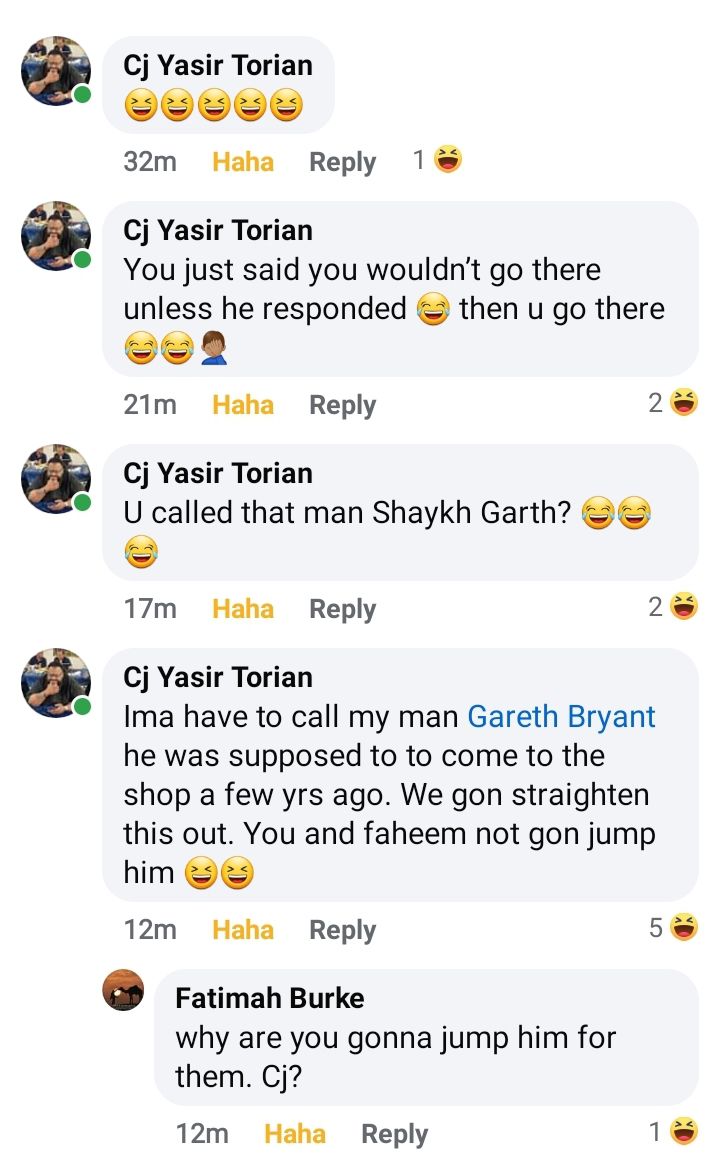Reply to the emoji-only comment
Viewport: 720px width, 1172px height.
coord(342,162)
